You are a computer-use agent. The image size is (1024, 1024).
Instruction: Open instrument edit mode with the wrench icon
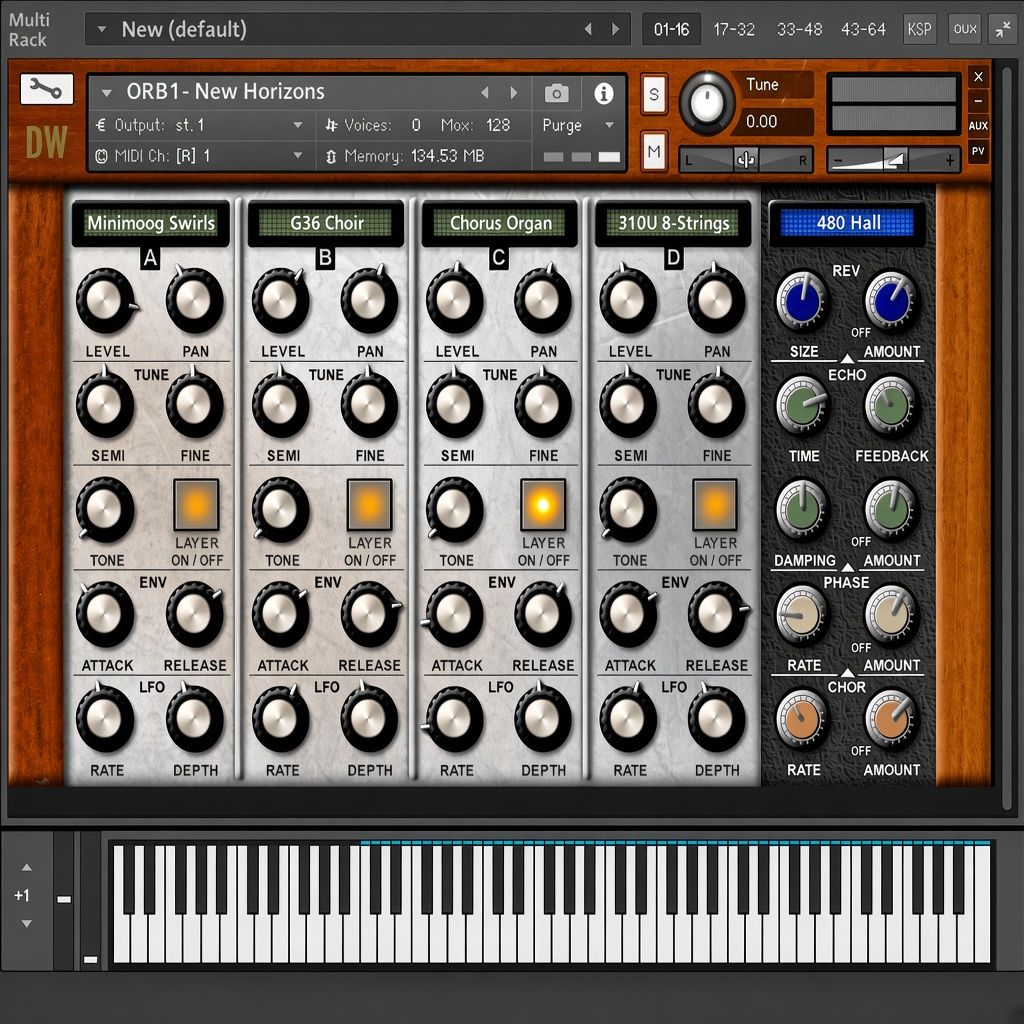coord(46,89)
